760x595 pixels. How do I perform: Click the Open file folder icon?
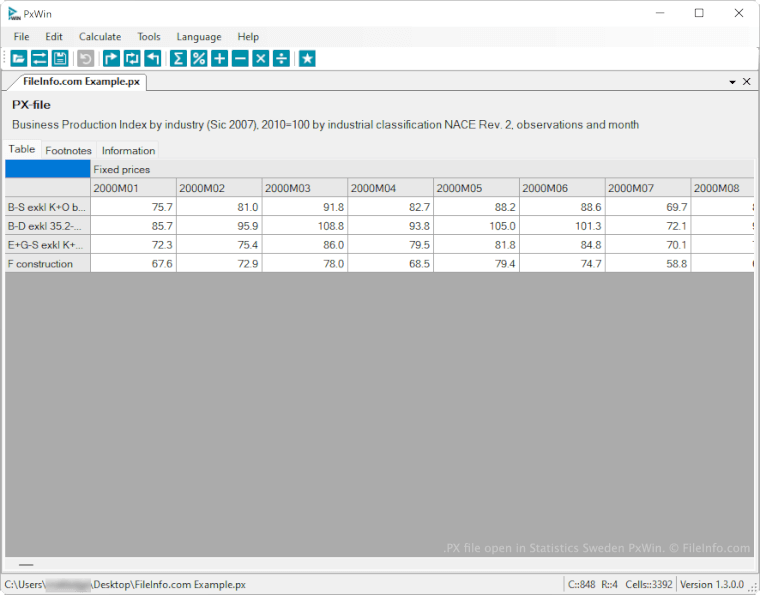pos(19,59)
